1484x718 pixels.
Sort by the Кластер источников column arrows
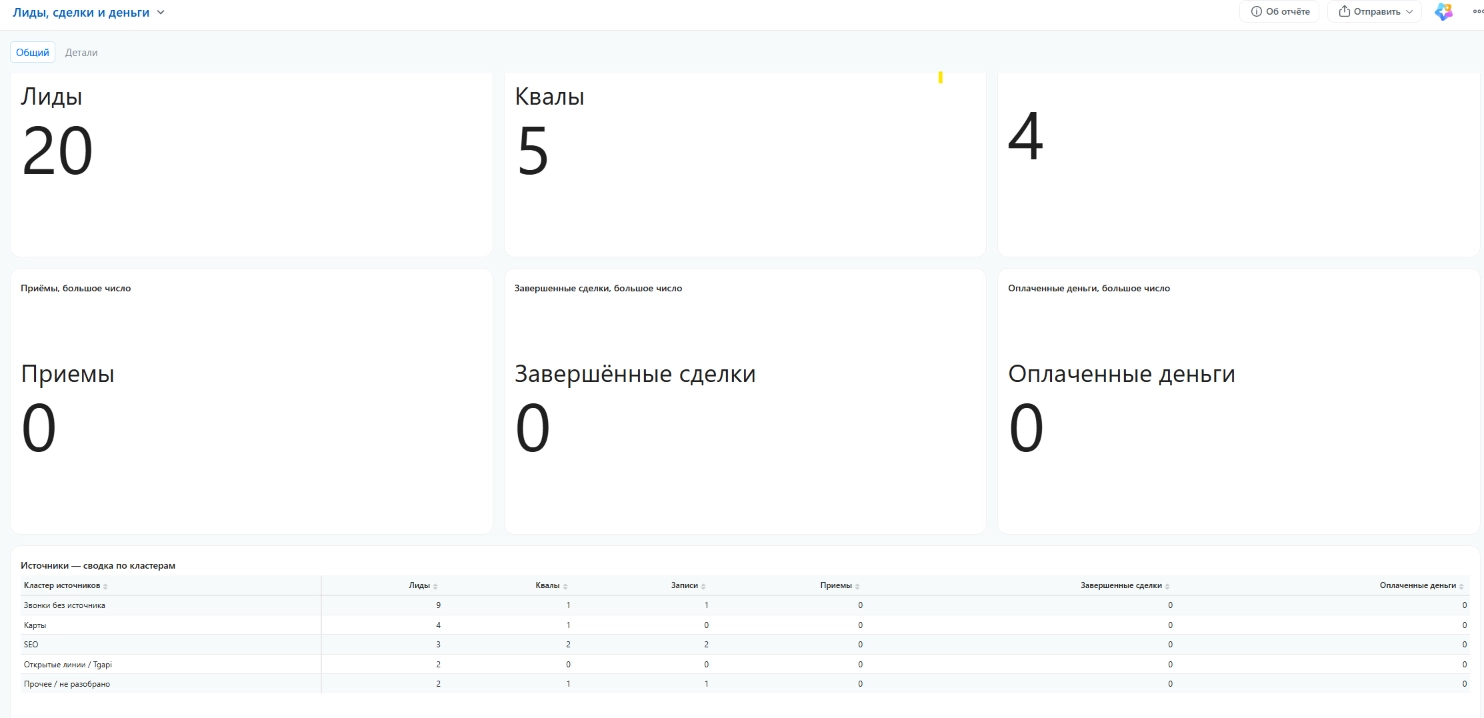(x=105, y=586)
